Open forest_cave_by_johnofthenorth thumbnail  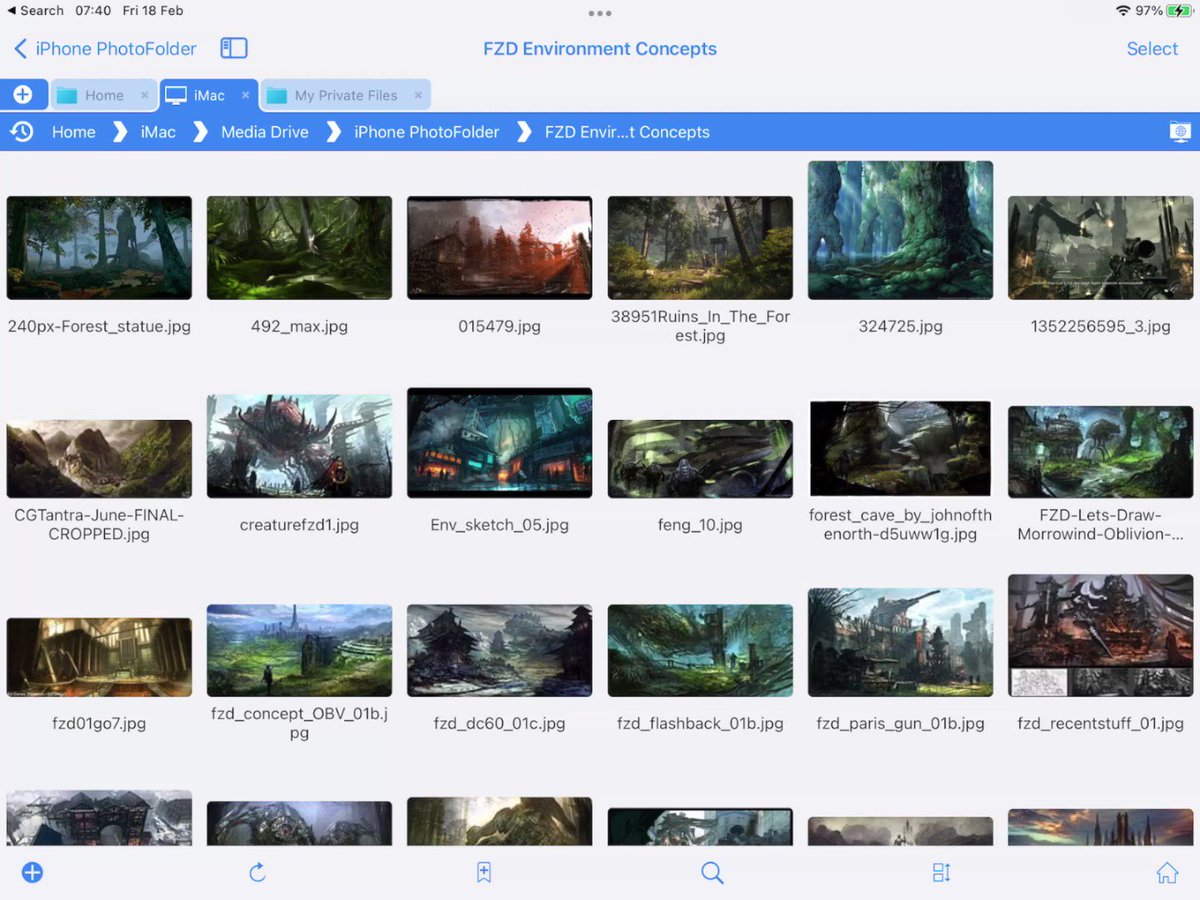pyautogui.click(x=900, y=449)
